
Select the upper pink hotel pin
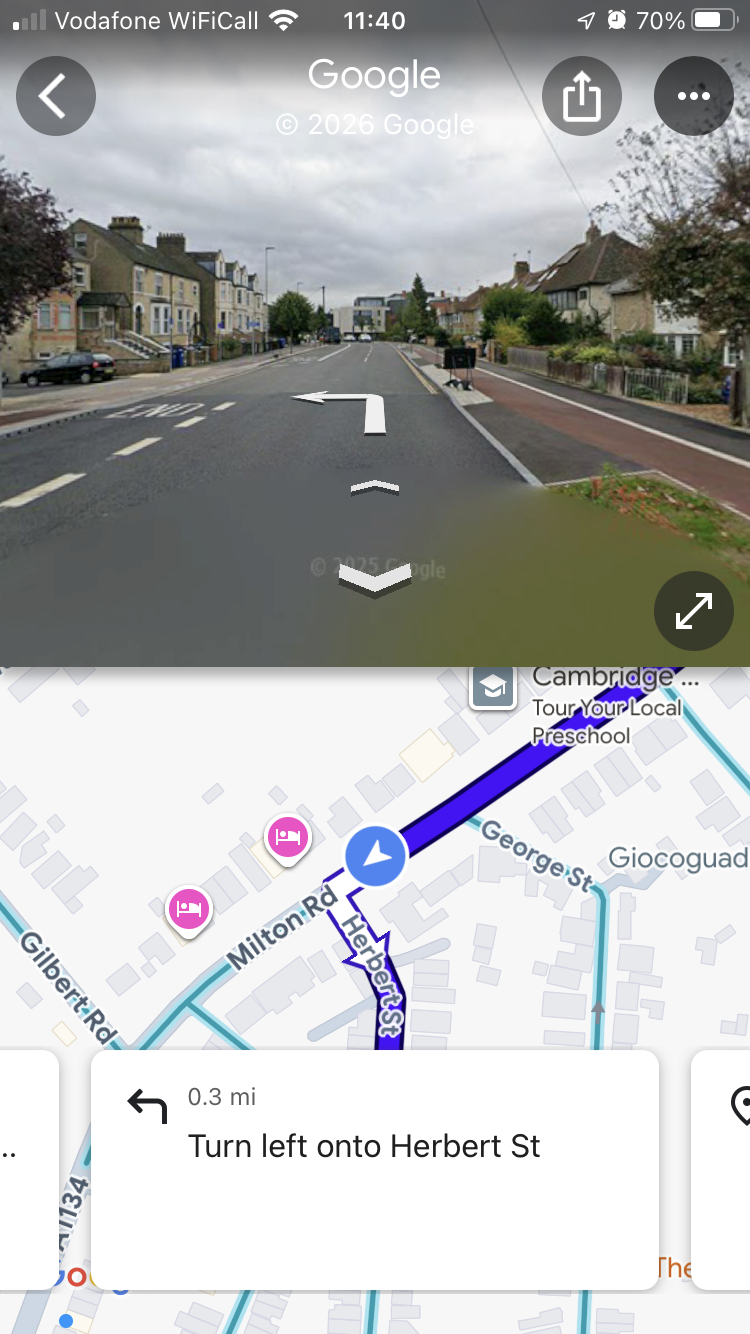pos(287,838)
